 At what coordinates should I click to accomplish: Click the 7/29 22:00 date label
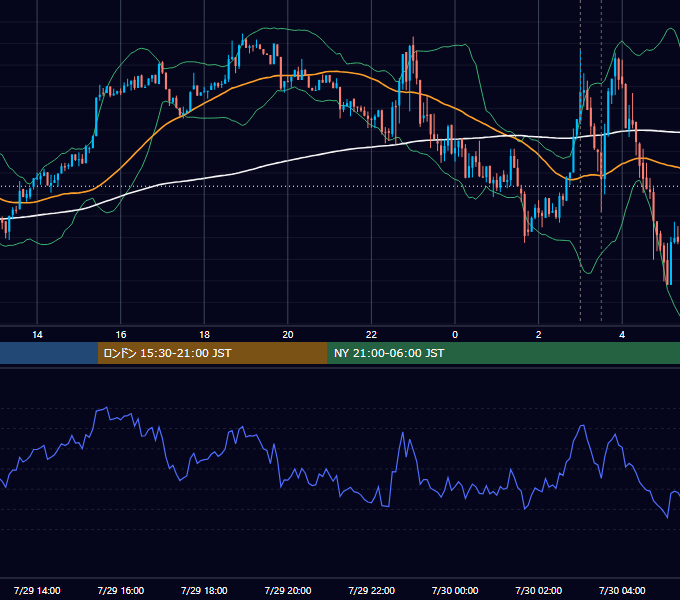[x=371, y=590]
